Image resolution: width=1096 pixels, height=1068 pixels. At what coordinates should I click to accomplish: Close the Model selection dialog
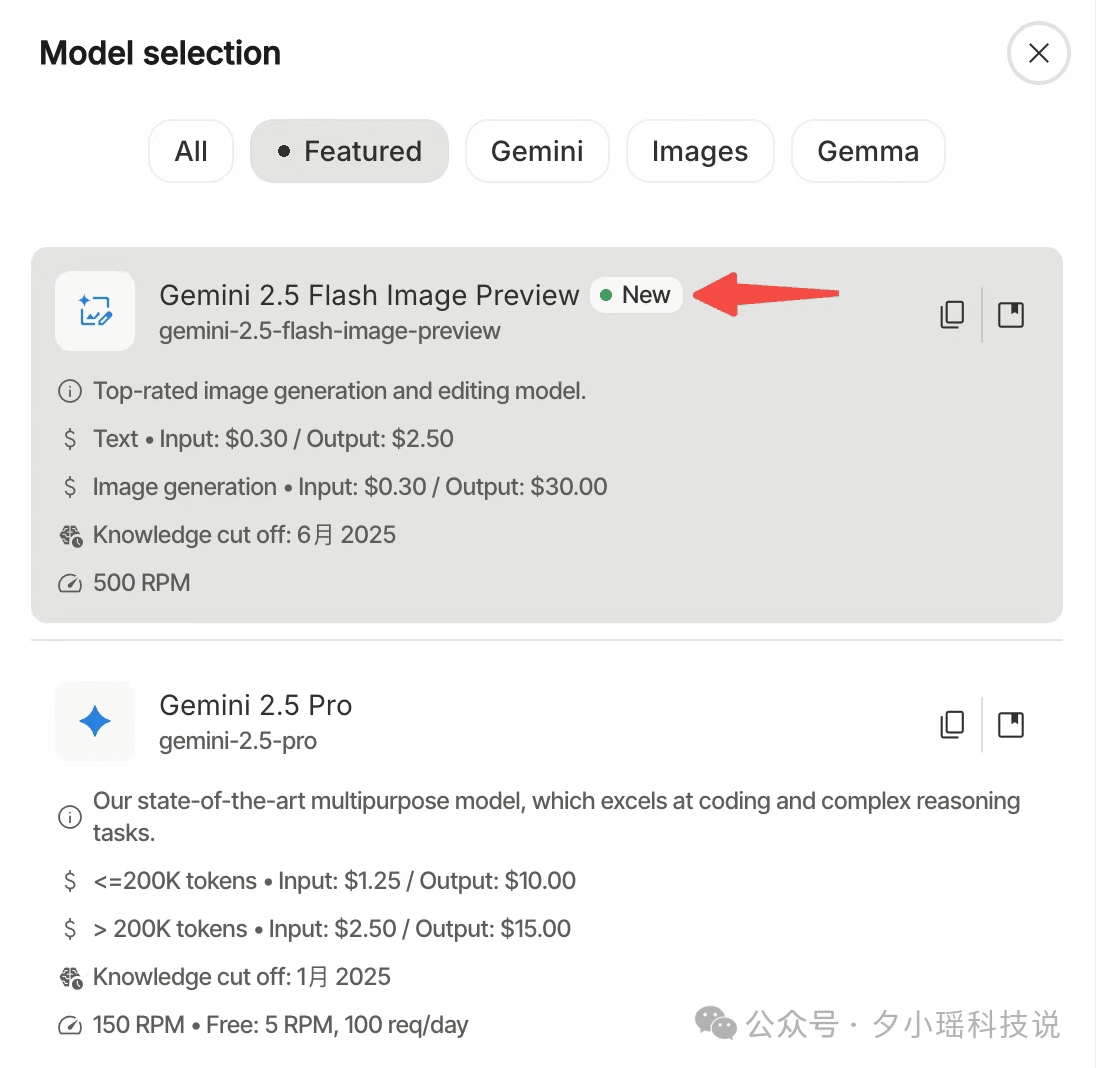[1039, 53]
